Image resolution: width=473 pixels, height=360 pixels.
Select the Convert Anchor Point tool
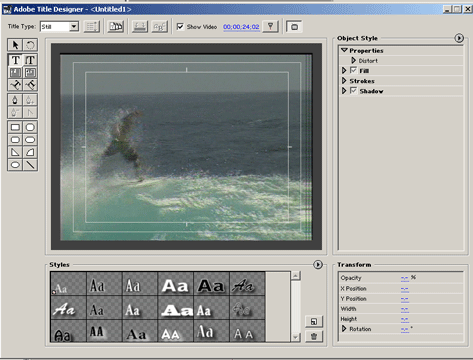pyautogui.click(x=30, y=112)
